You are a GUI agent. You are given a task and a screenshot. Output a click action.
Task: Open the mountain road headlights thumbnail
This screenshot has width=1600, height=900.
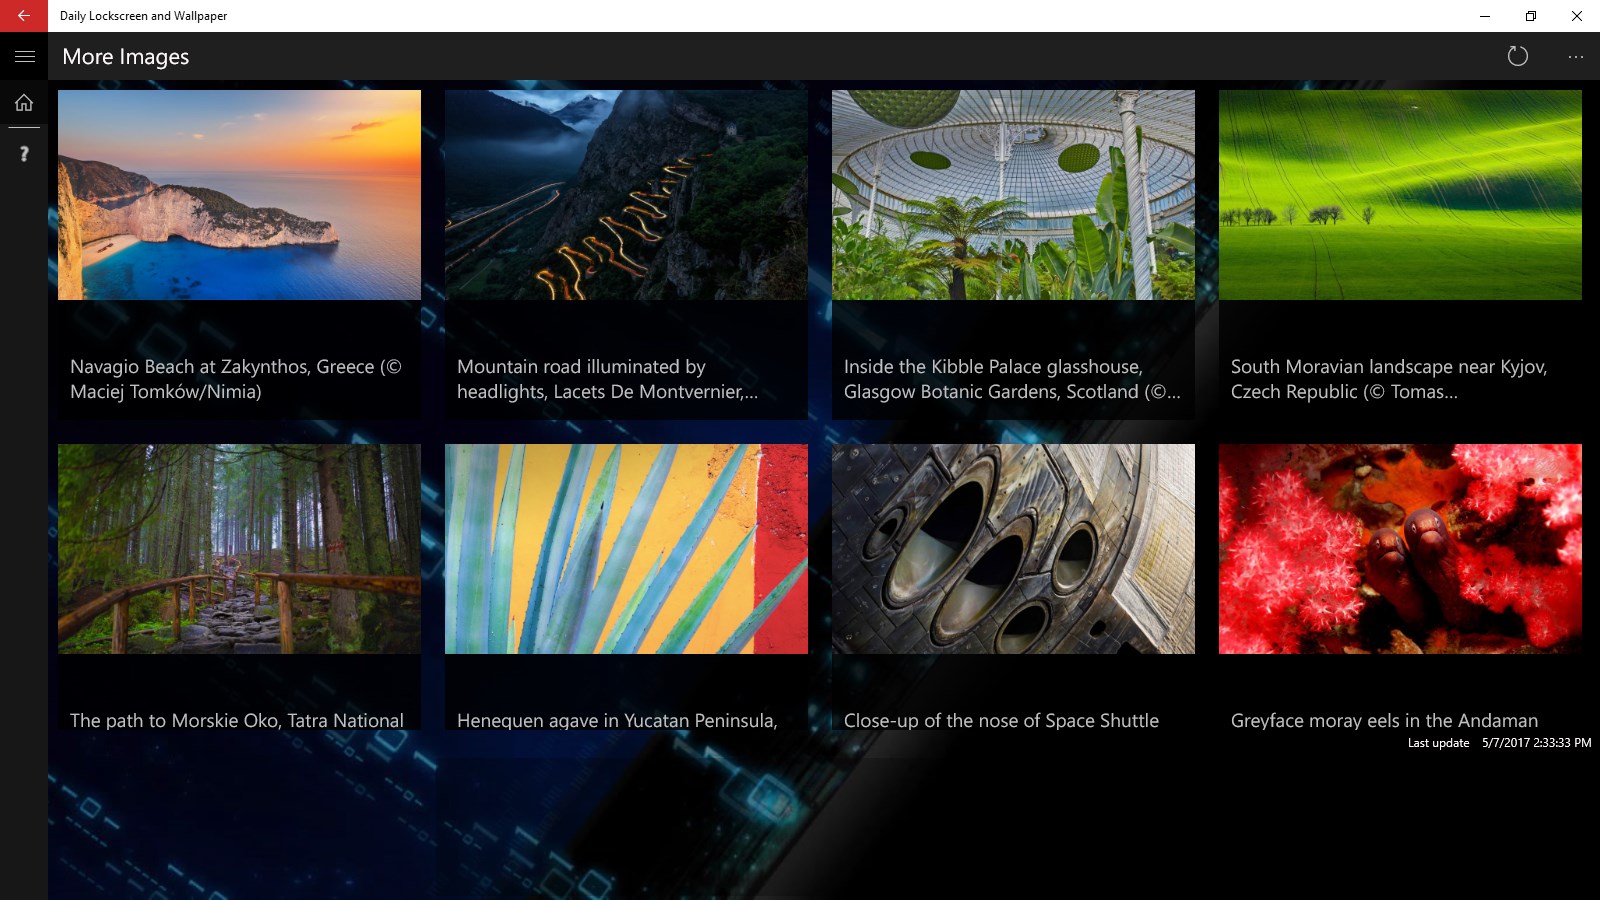(626, 195)
